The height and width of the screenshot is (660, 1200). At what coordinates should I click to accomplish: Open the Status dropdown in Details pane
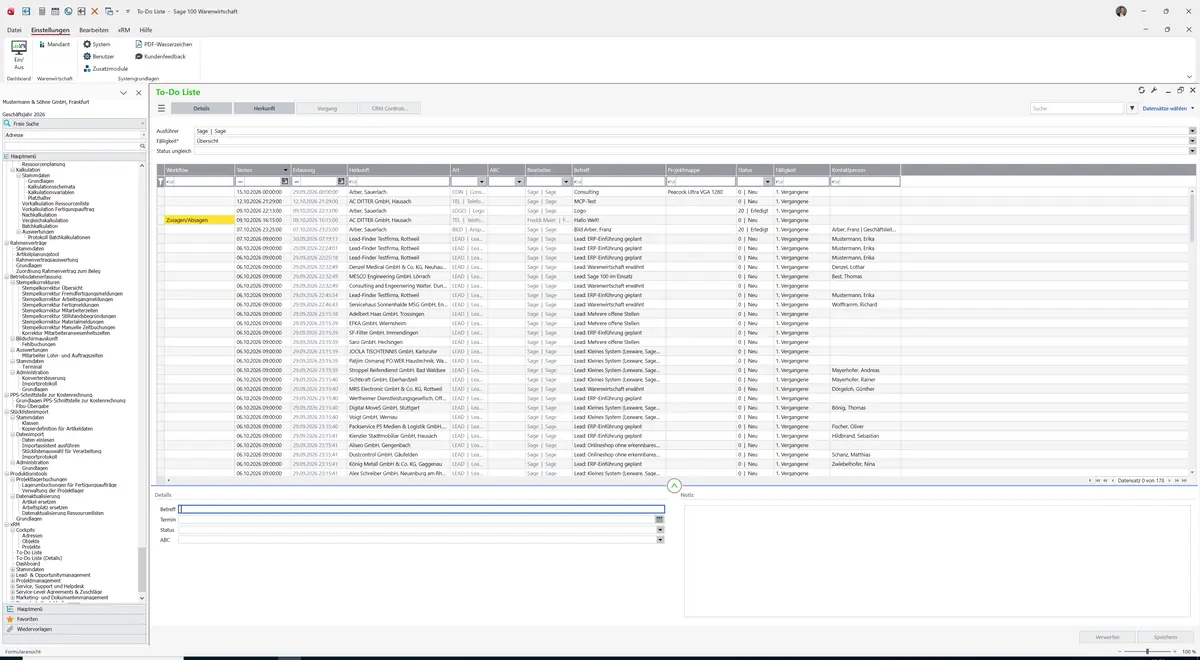coord(660,530)
